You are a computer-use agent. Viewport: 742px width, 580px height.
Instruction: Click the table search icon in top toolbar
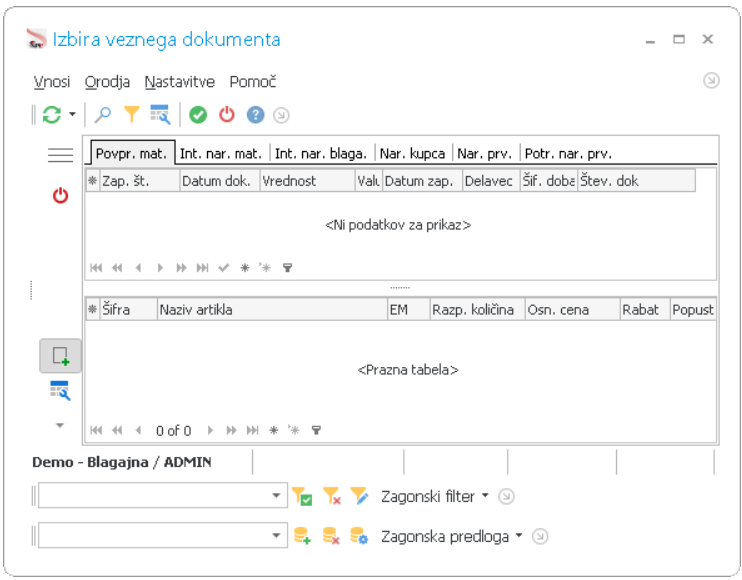pos(160,114)
